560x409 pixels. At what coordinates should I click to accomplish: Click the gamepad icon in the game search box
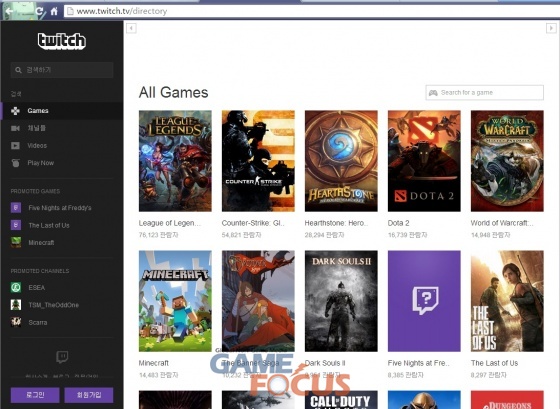[433, 93]
